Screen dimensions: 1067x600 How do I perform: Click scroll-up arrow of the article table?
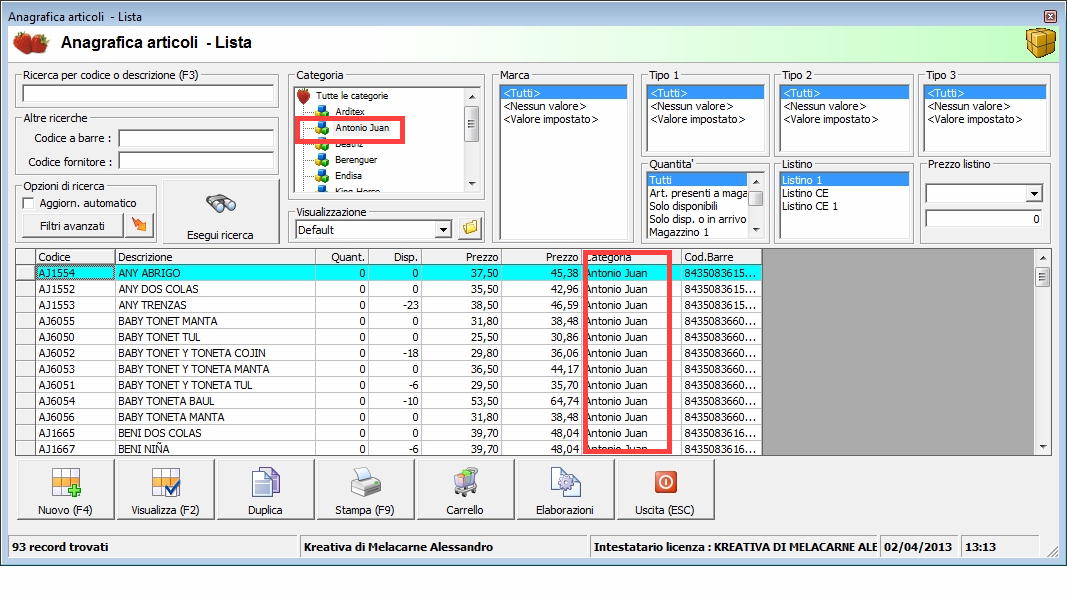1043,258
